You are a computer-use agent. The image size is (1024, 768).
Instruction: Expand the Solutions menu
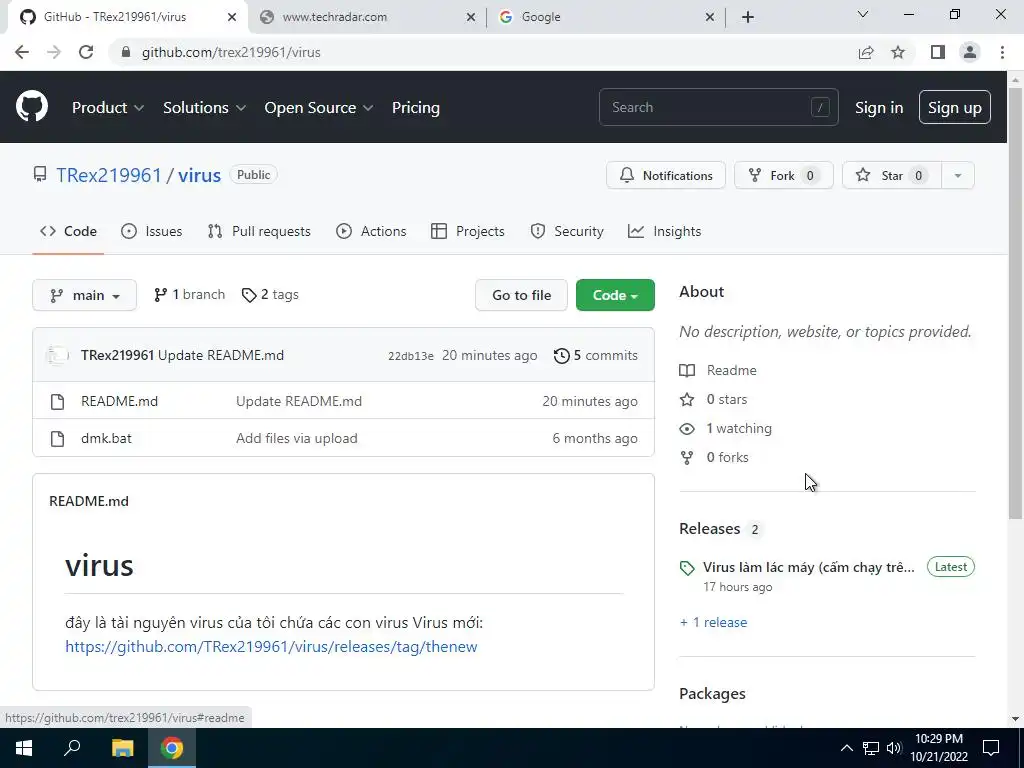(204, 108)
